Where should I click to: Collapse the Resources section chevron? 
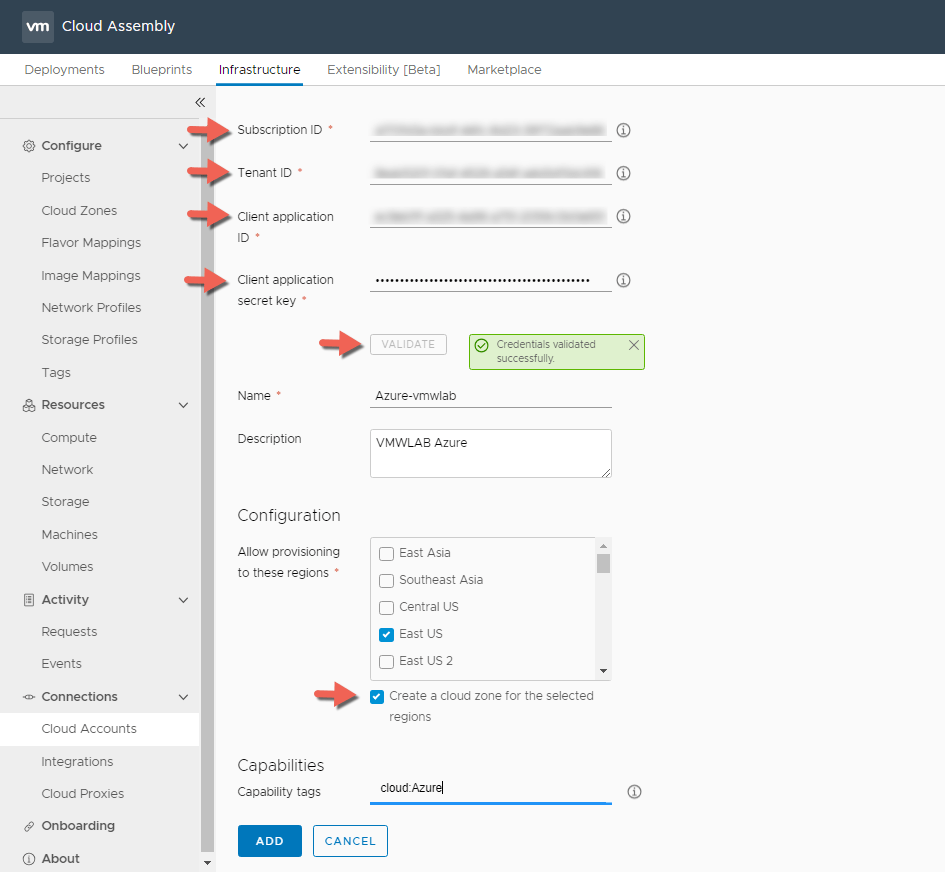tap(183, 405)
